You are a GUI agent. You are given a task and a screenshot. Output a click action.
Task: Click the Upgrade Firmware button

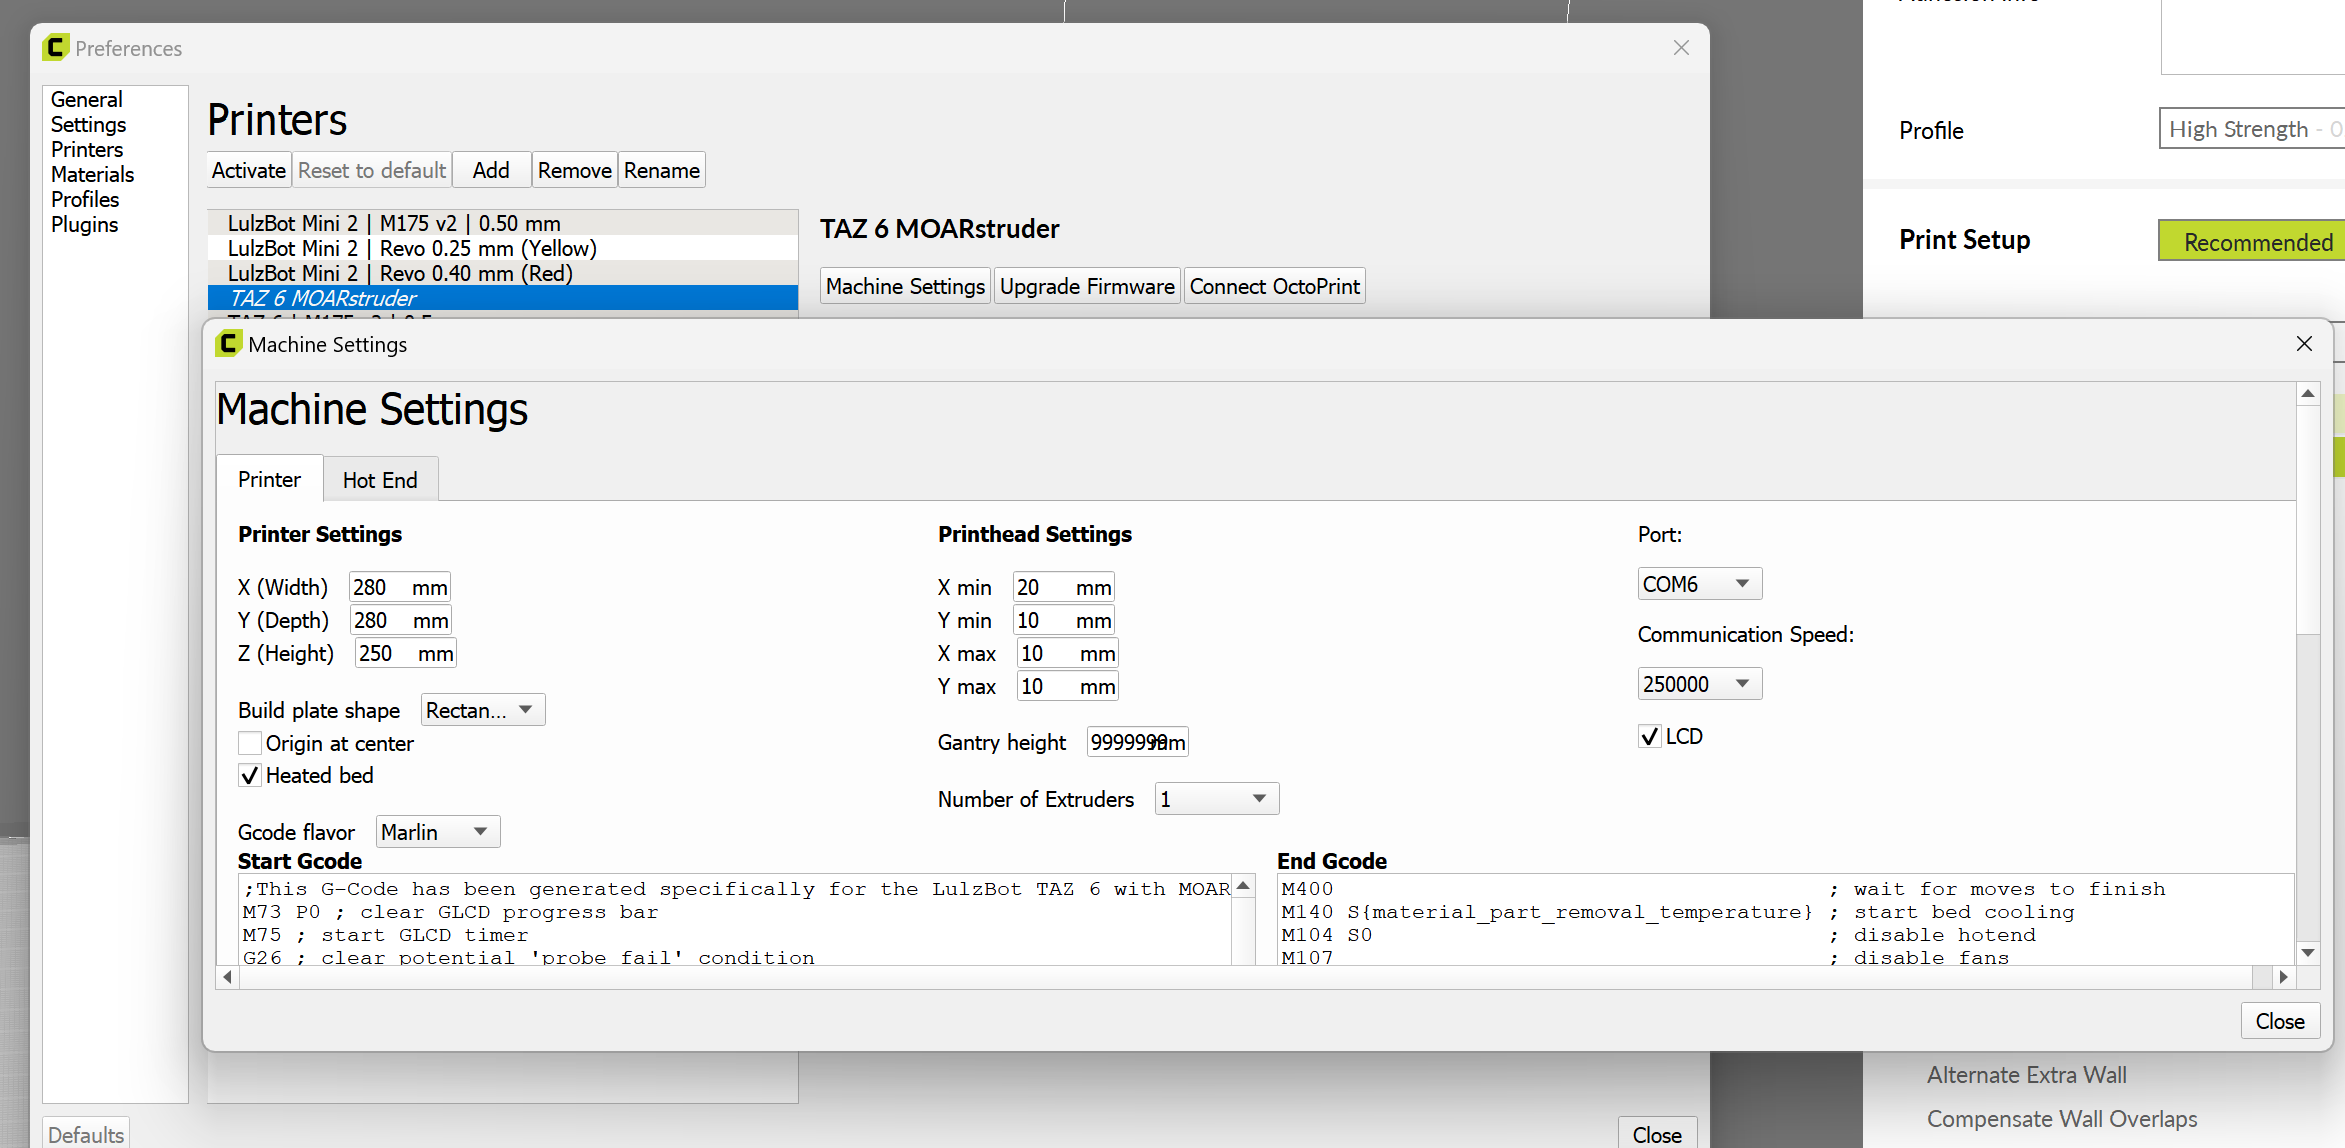[1087, 286]
